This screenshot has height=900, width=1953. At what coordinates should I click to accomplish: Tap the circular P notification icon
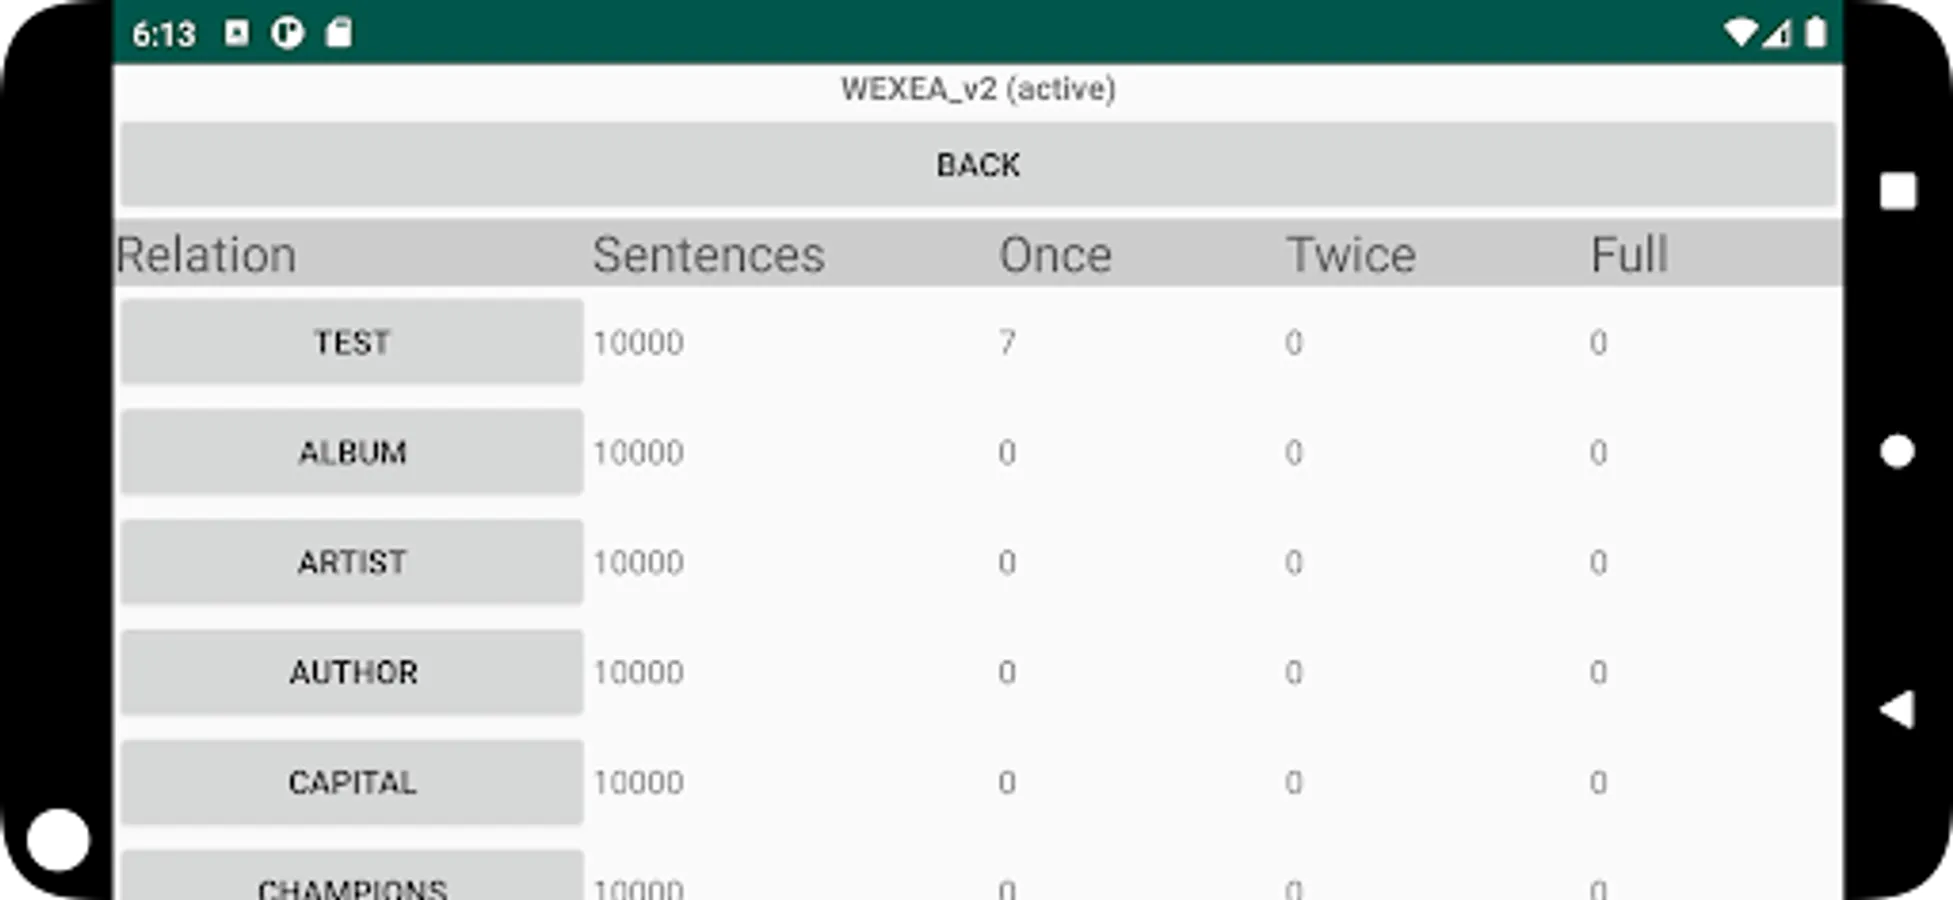[x=287, y=33]
